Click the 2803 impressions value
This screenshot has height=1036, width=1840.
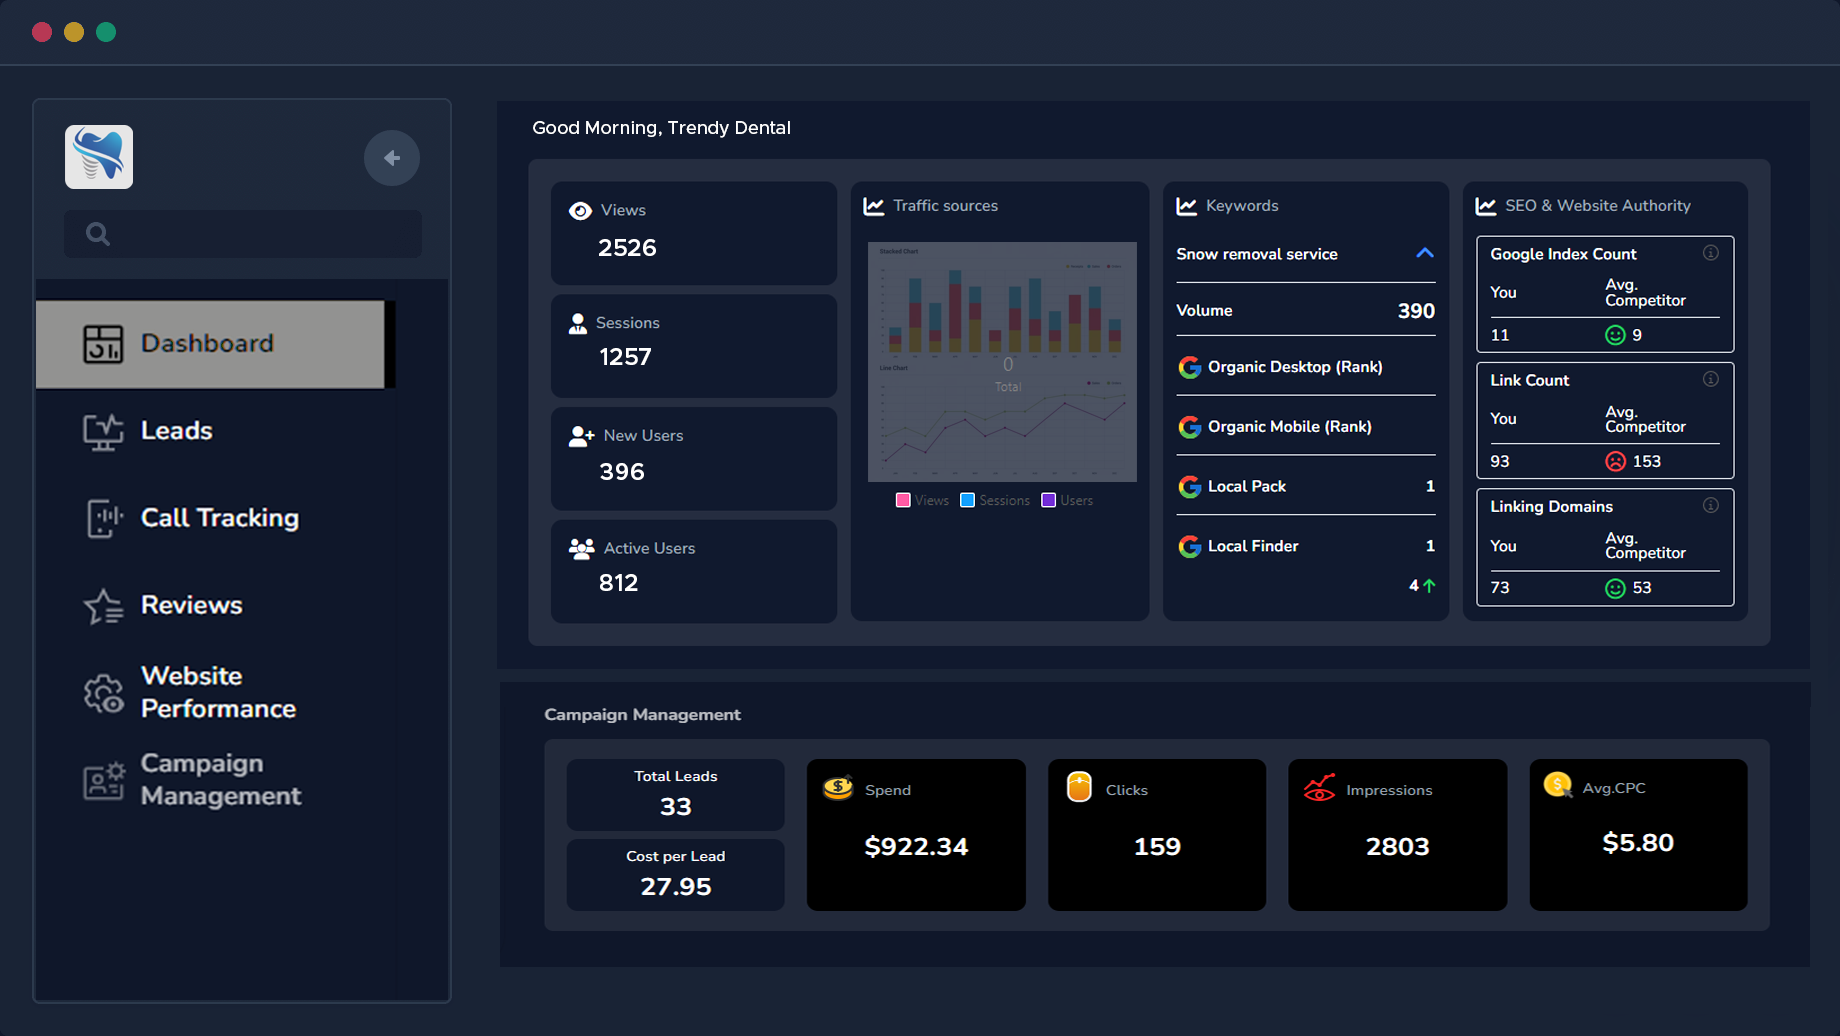pos(1398,847)
